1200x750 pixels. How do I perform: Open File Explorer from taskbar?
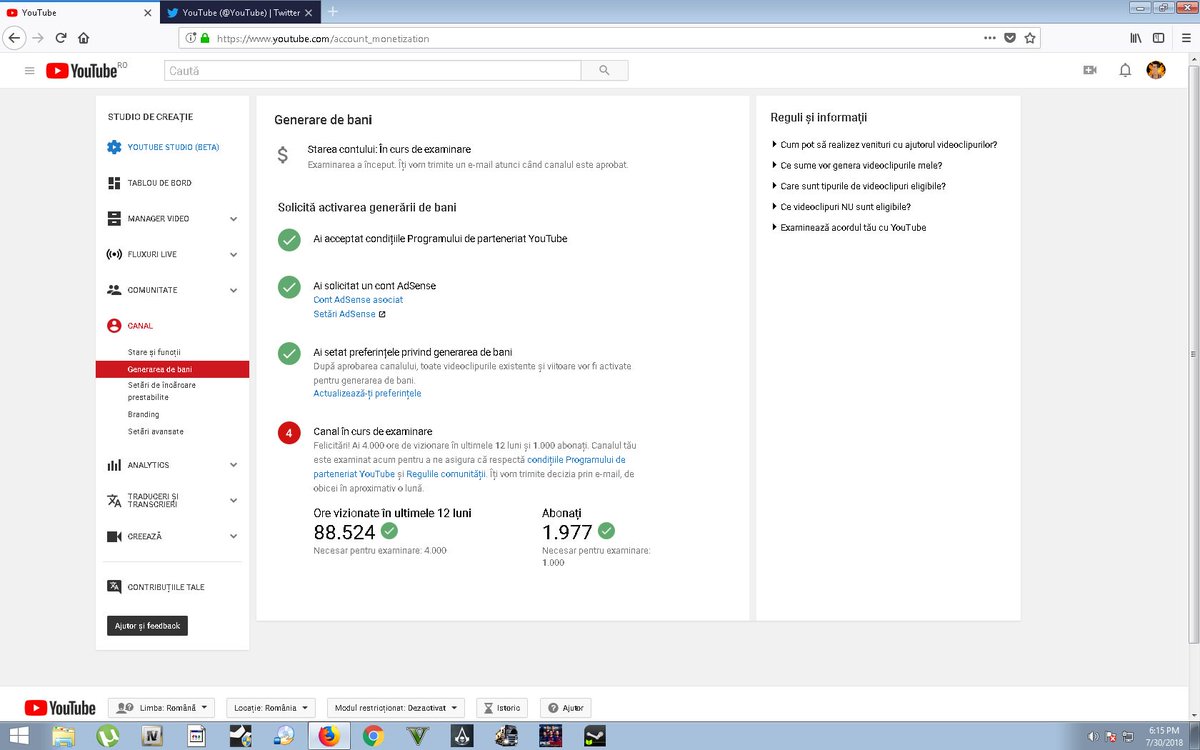click(64, 736)
